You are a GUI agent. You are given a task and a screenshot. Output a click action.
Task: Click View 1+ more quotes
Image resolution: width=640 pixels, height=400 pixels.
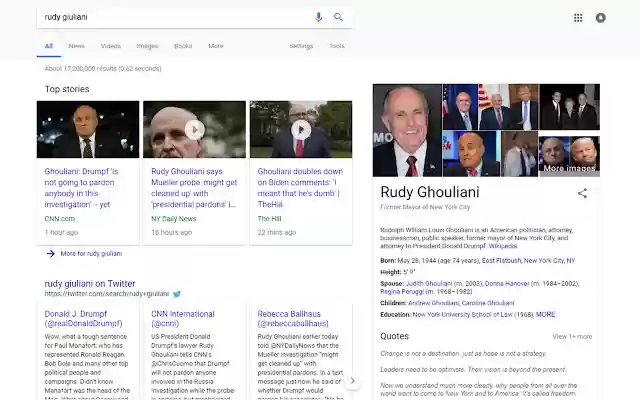tap(572, 337)
